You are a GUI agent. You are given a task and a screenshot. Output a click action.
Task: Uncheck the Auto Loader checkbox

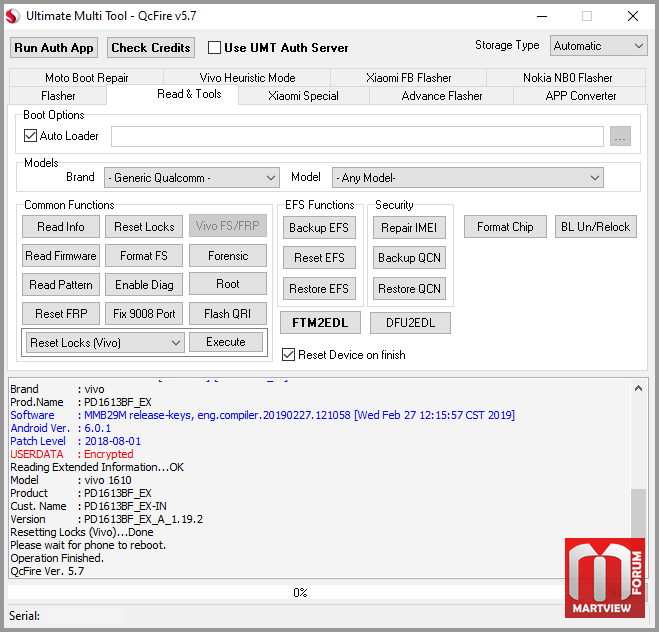click(x=30, y=136)
